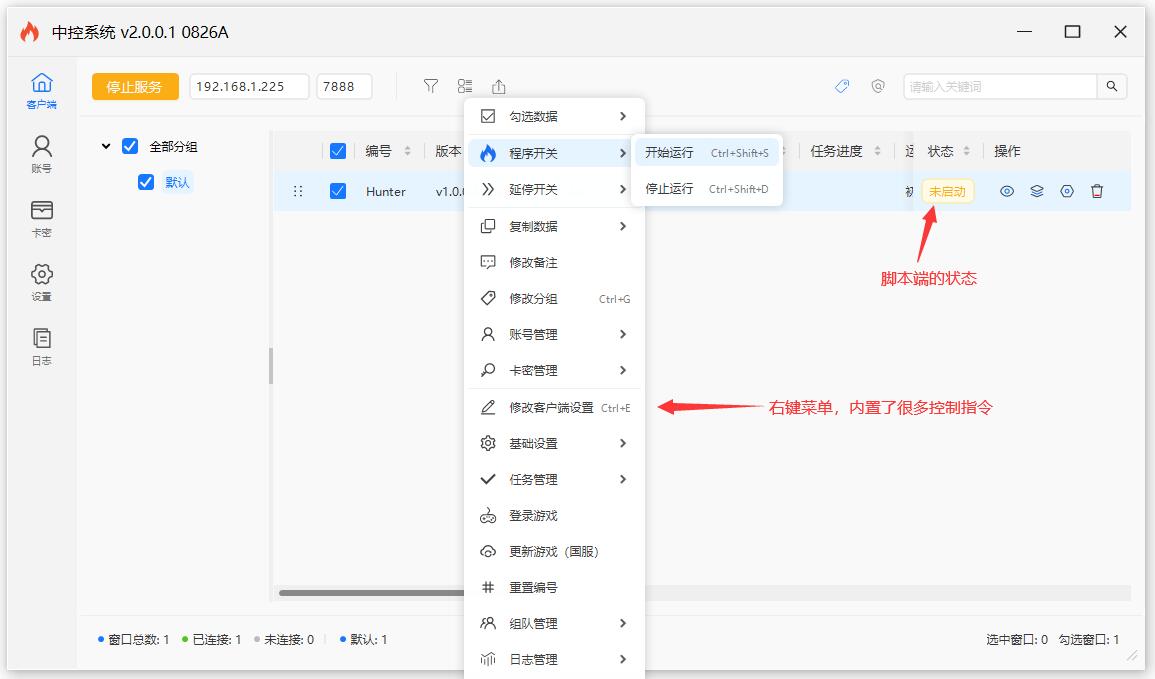
Task: Click the 停止服务 button
Action: pos(135,87)
